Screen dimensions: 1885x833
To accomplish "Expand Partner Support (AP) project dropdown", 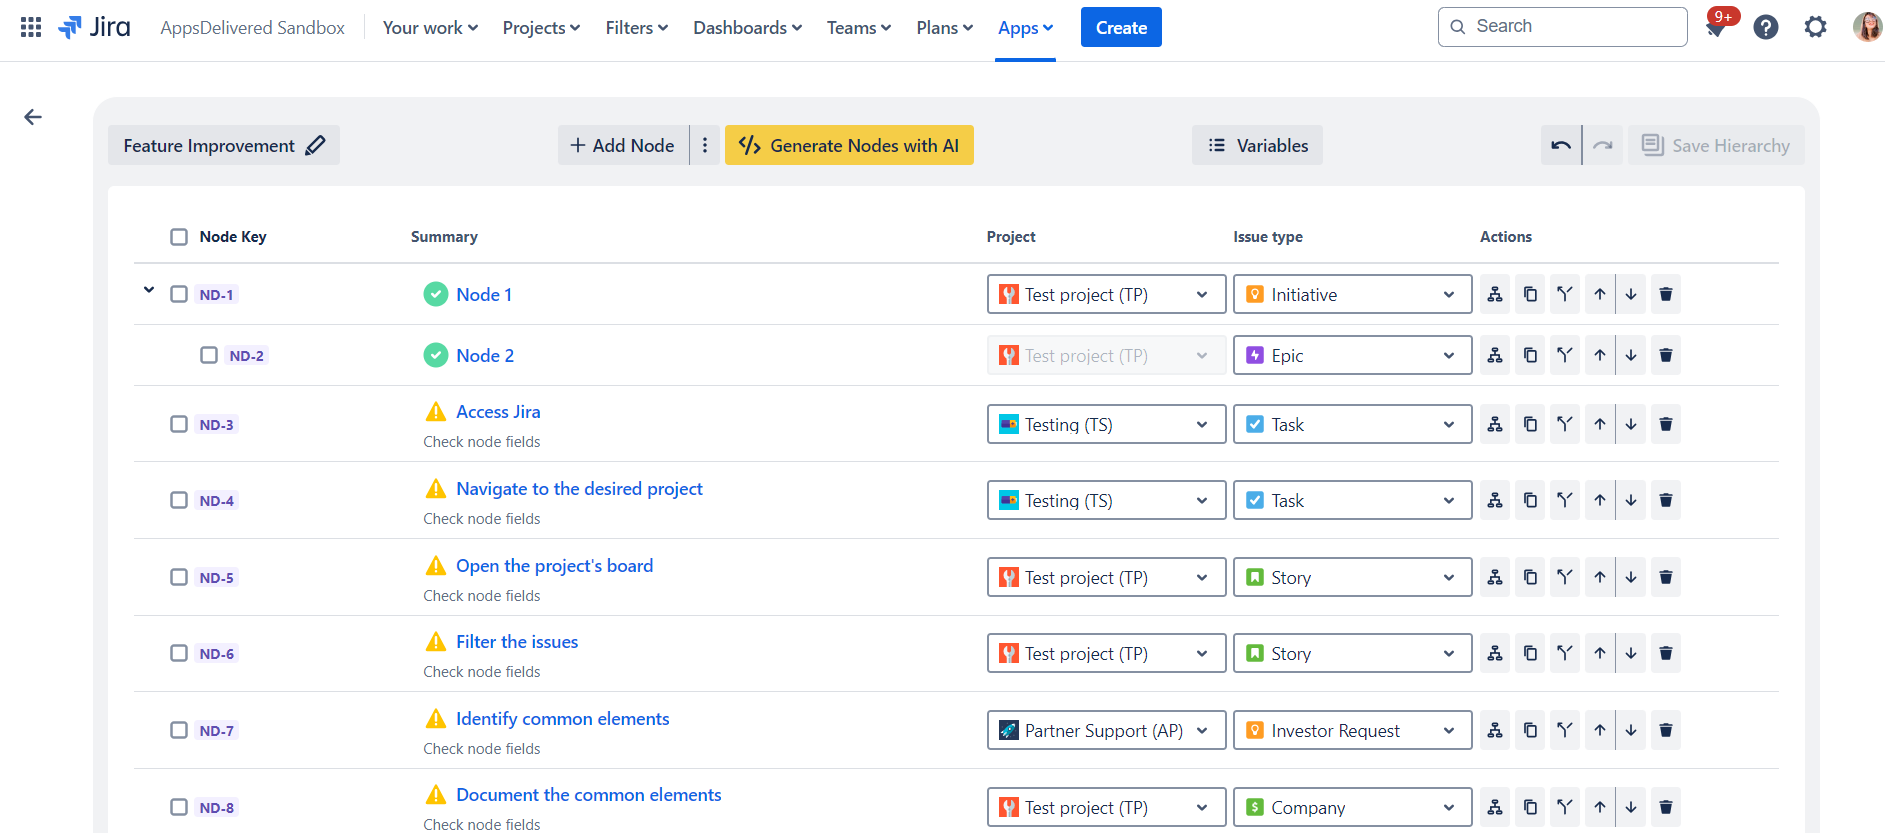I will coord(1105,730).
